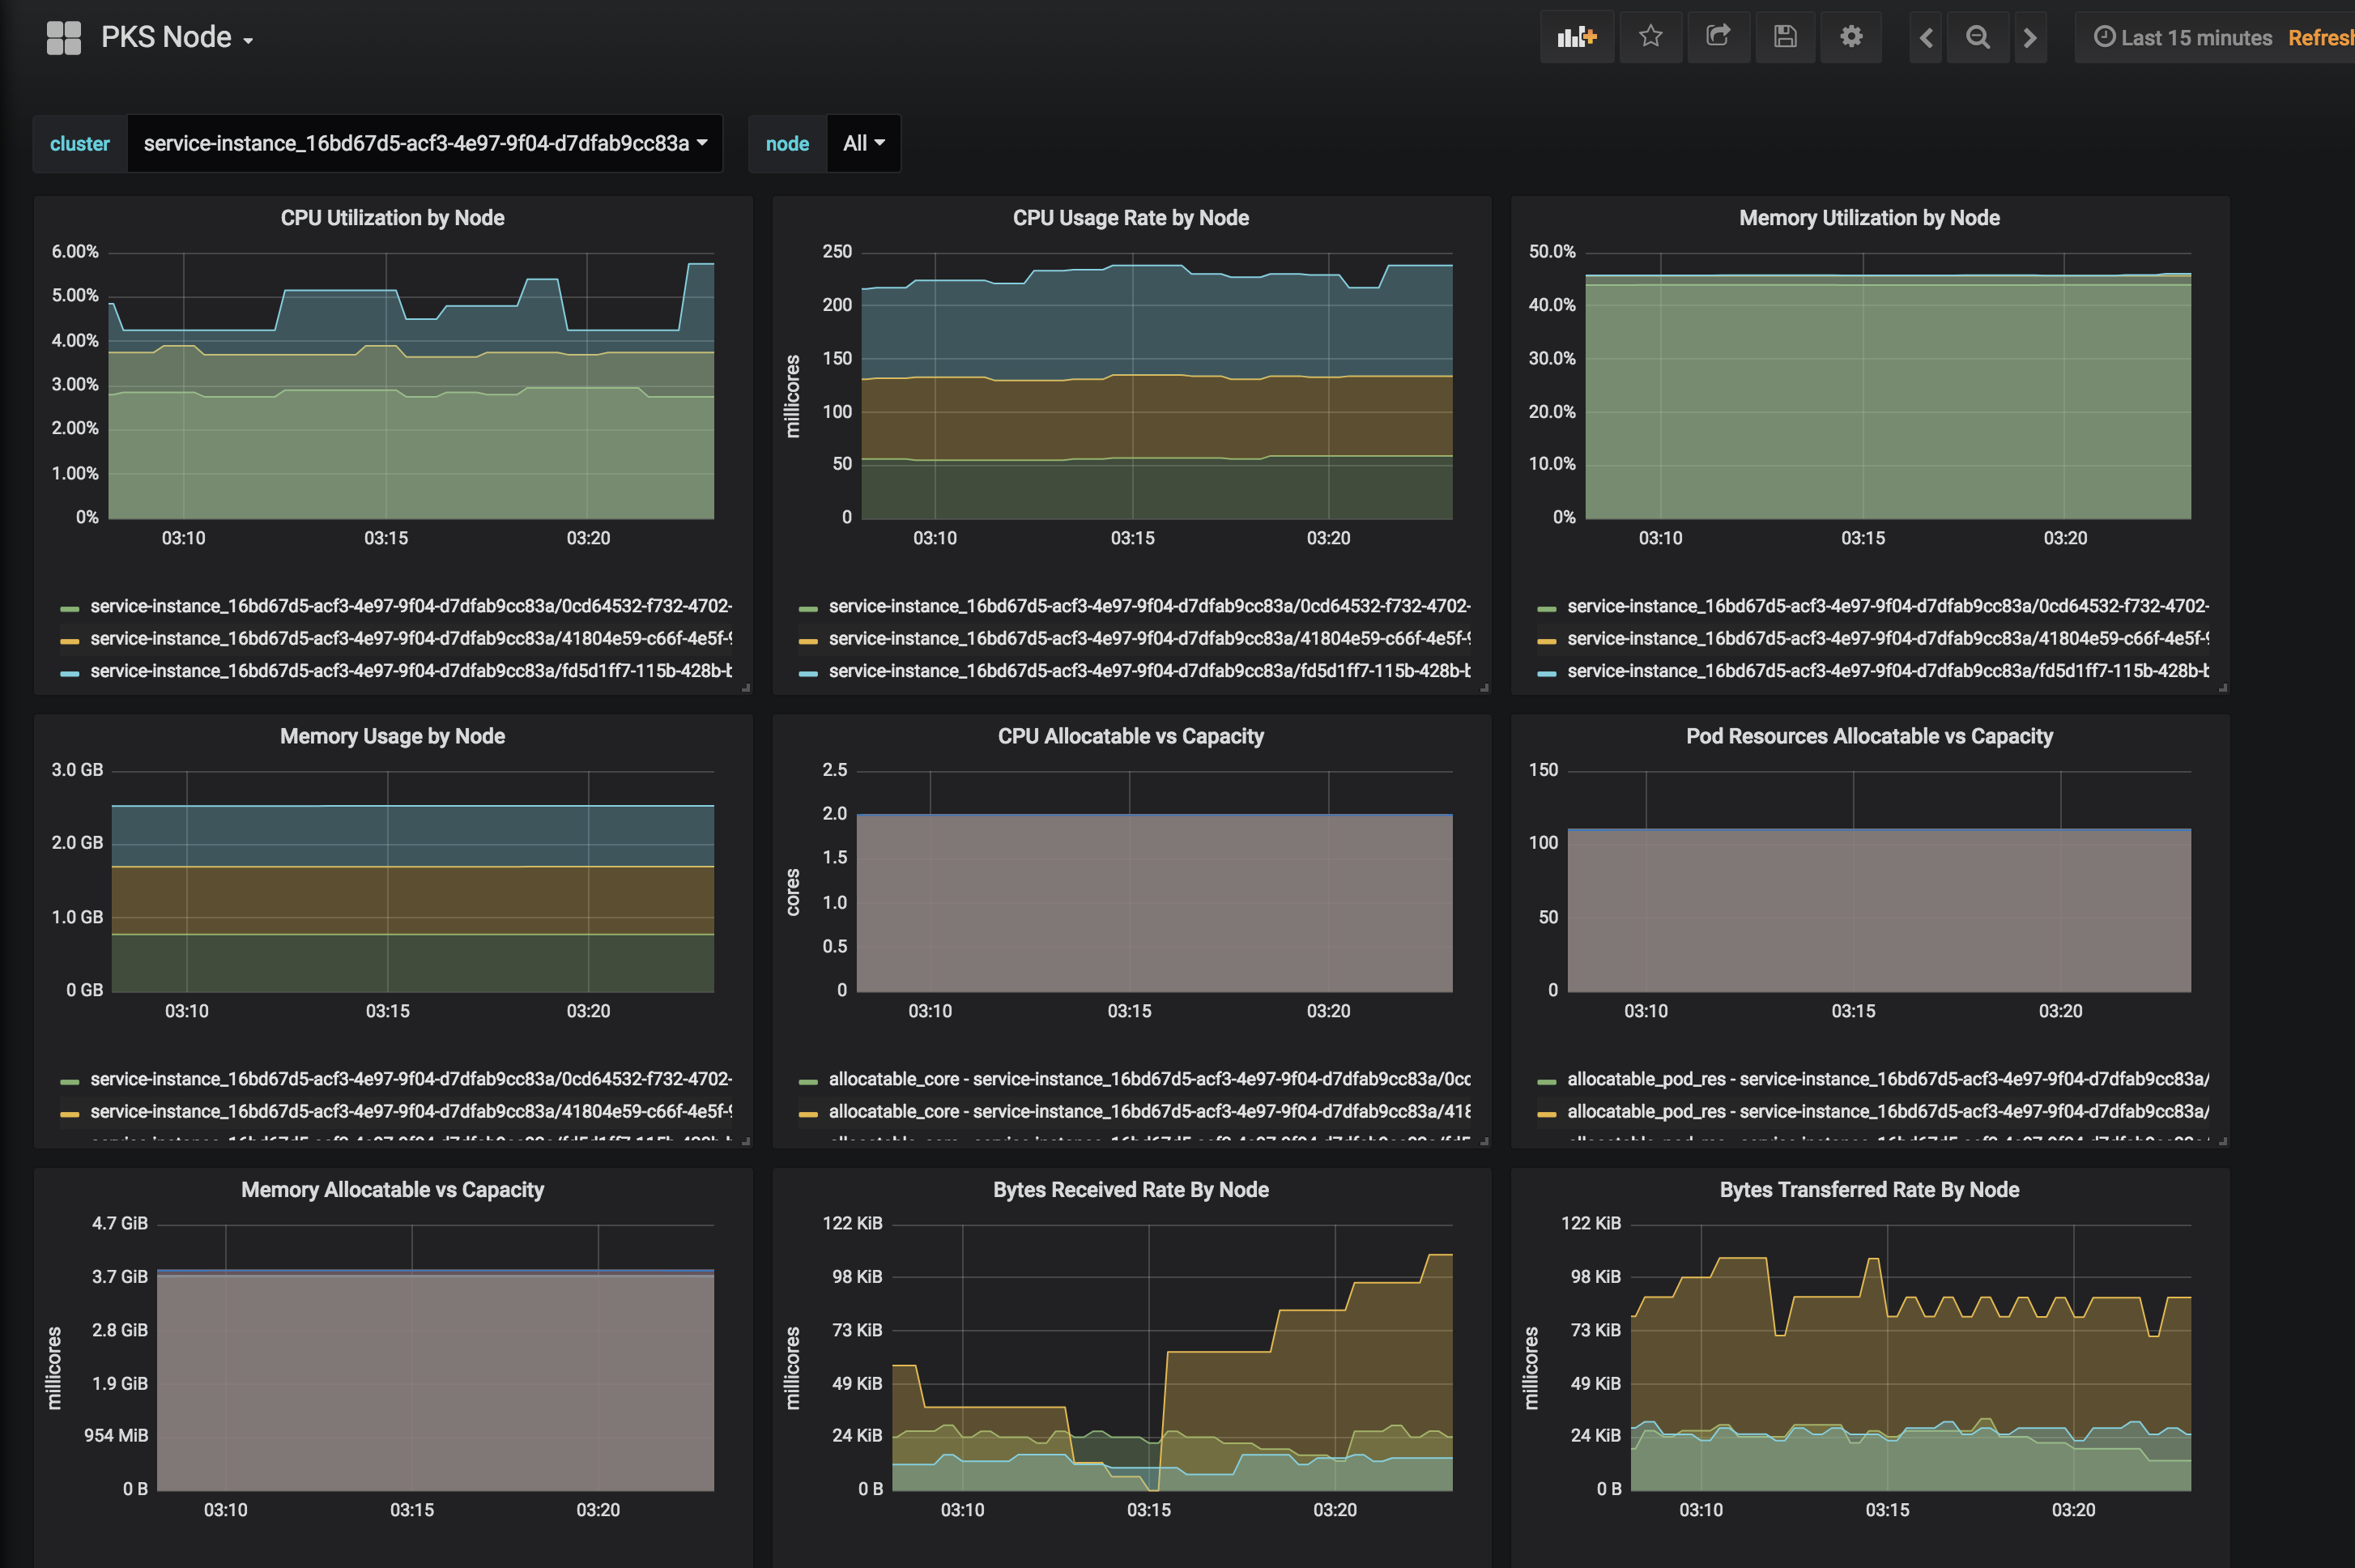
Task: Click the Refresh button
Action: pyautogui.click(x=2322, y=37)
